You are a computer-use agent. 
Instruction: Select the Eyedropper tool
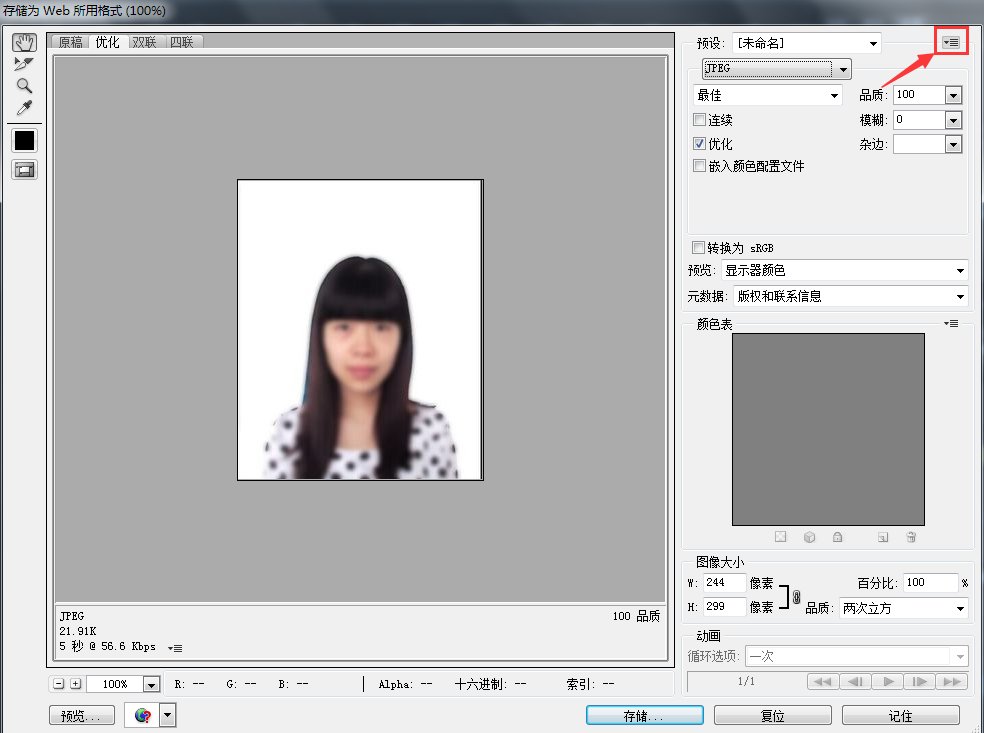coord(24,108)
